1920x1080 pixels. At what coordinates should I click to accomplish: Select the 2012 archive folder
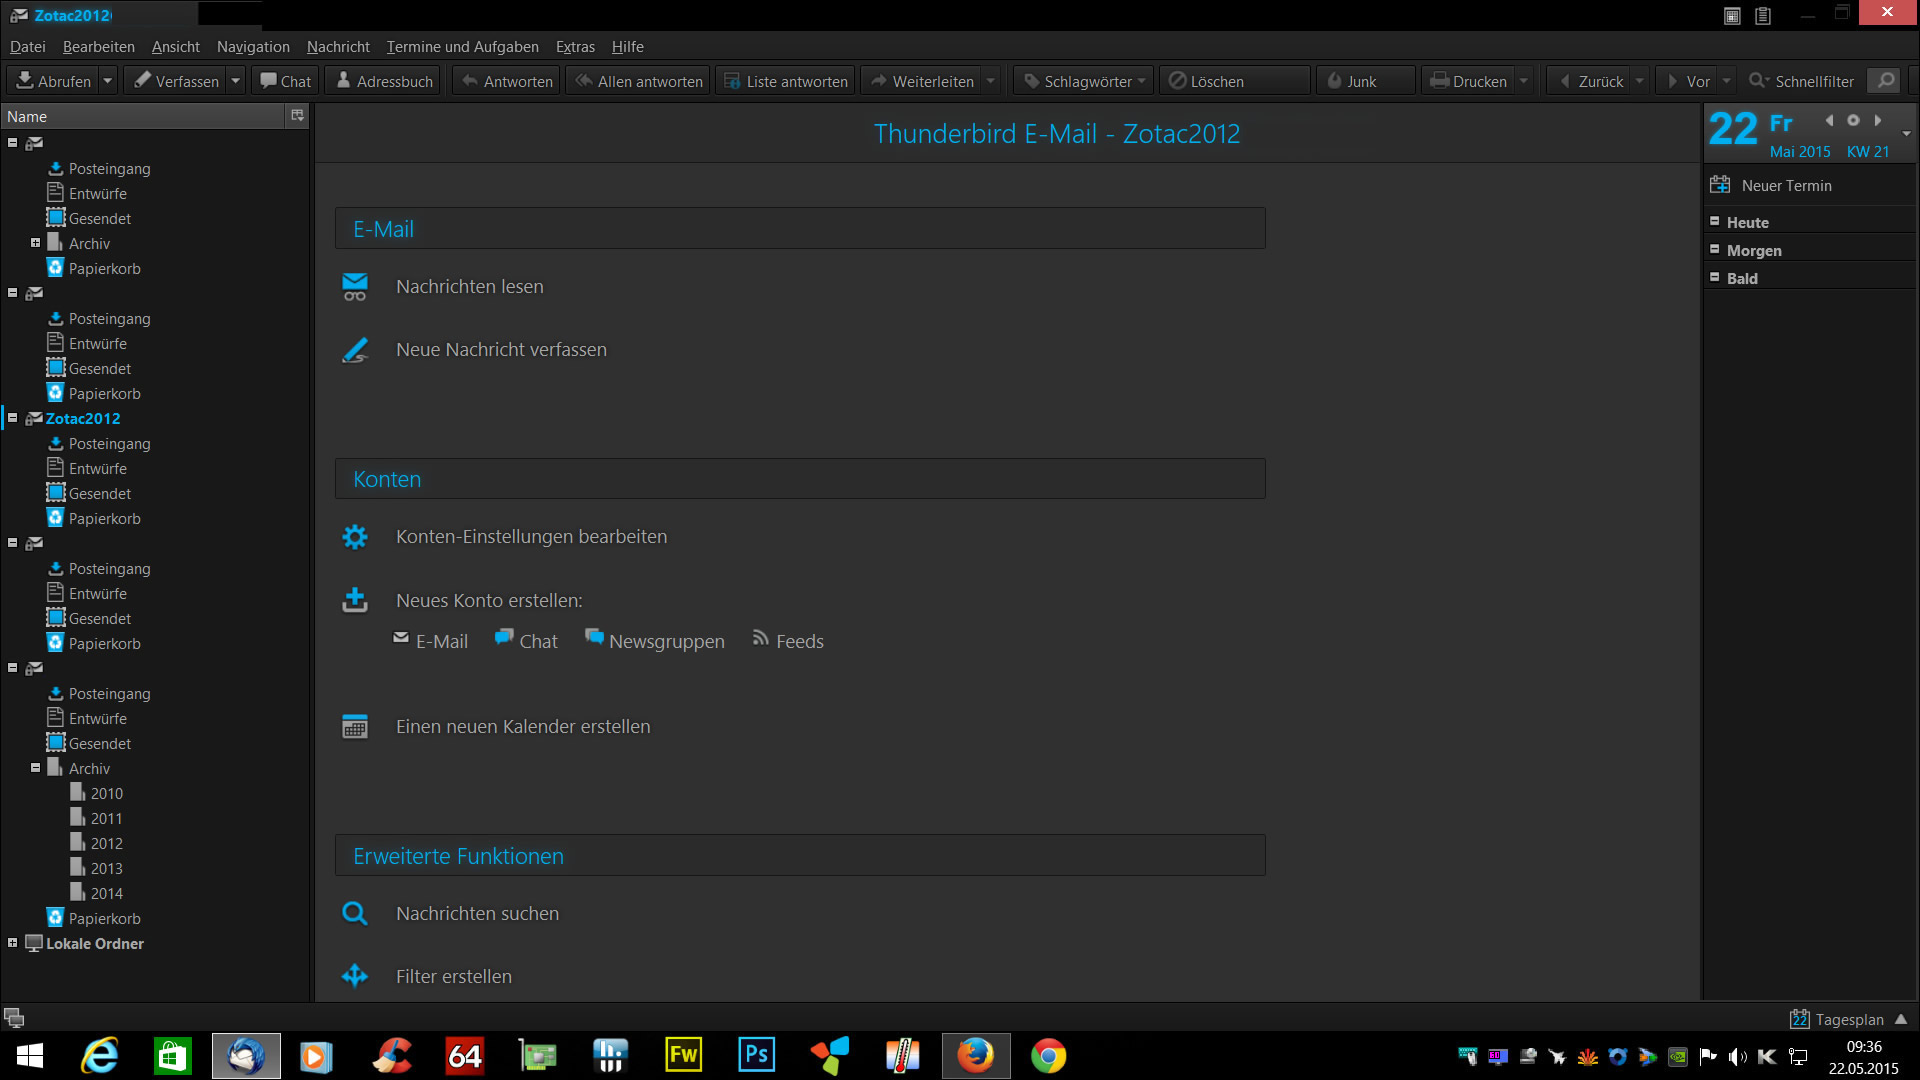coord(106,843)
